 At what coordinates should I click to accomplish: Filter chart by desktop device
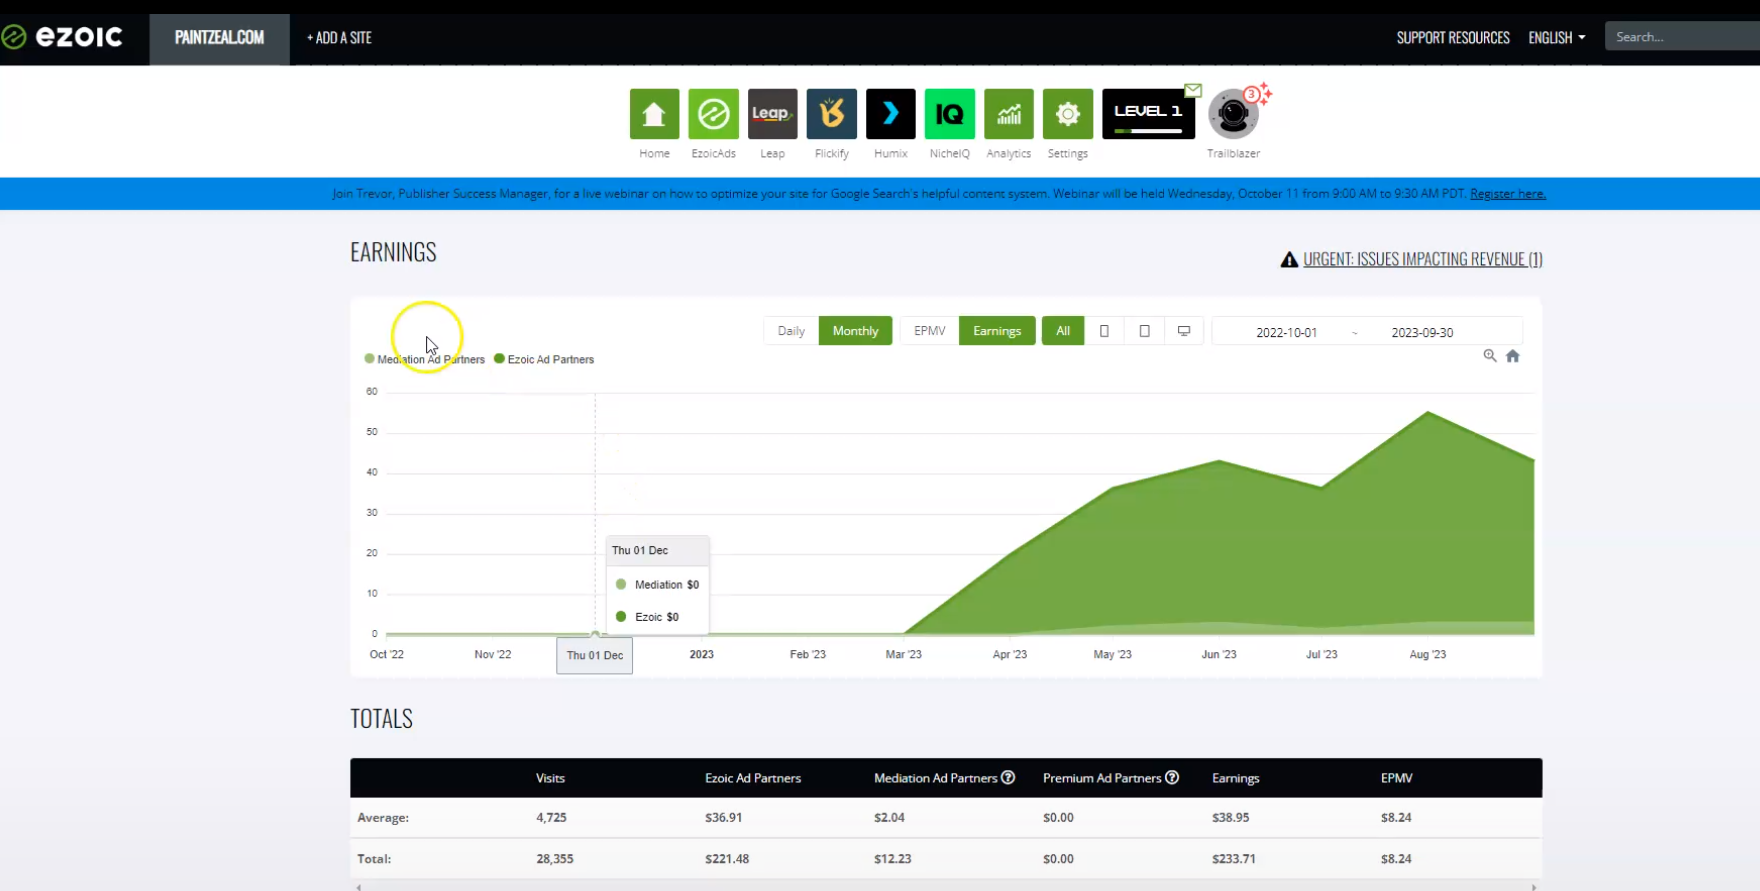(1184, 331)
